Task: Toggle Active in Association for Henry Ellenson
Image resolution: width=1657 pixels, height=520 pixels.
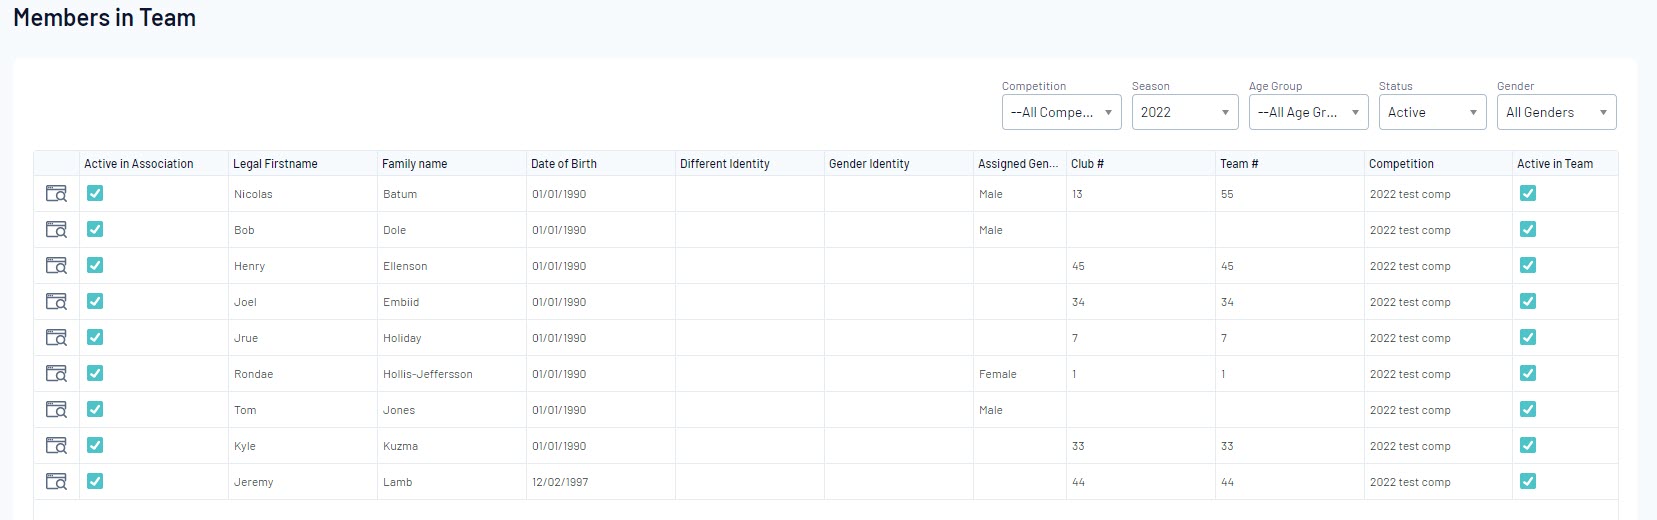Action: [95, 265]
